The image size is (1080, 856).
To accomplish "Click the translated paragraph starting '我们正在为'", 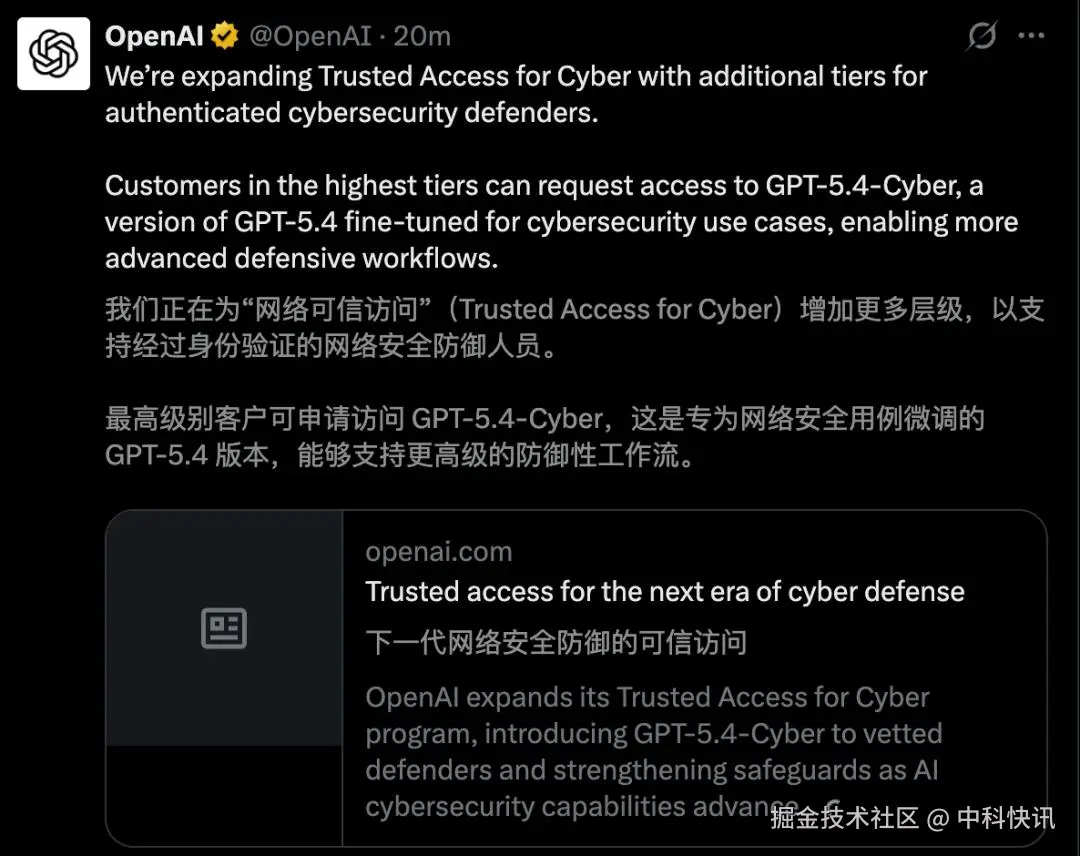I will [x=573, y=327].
